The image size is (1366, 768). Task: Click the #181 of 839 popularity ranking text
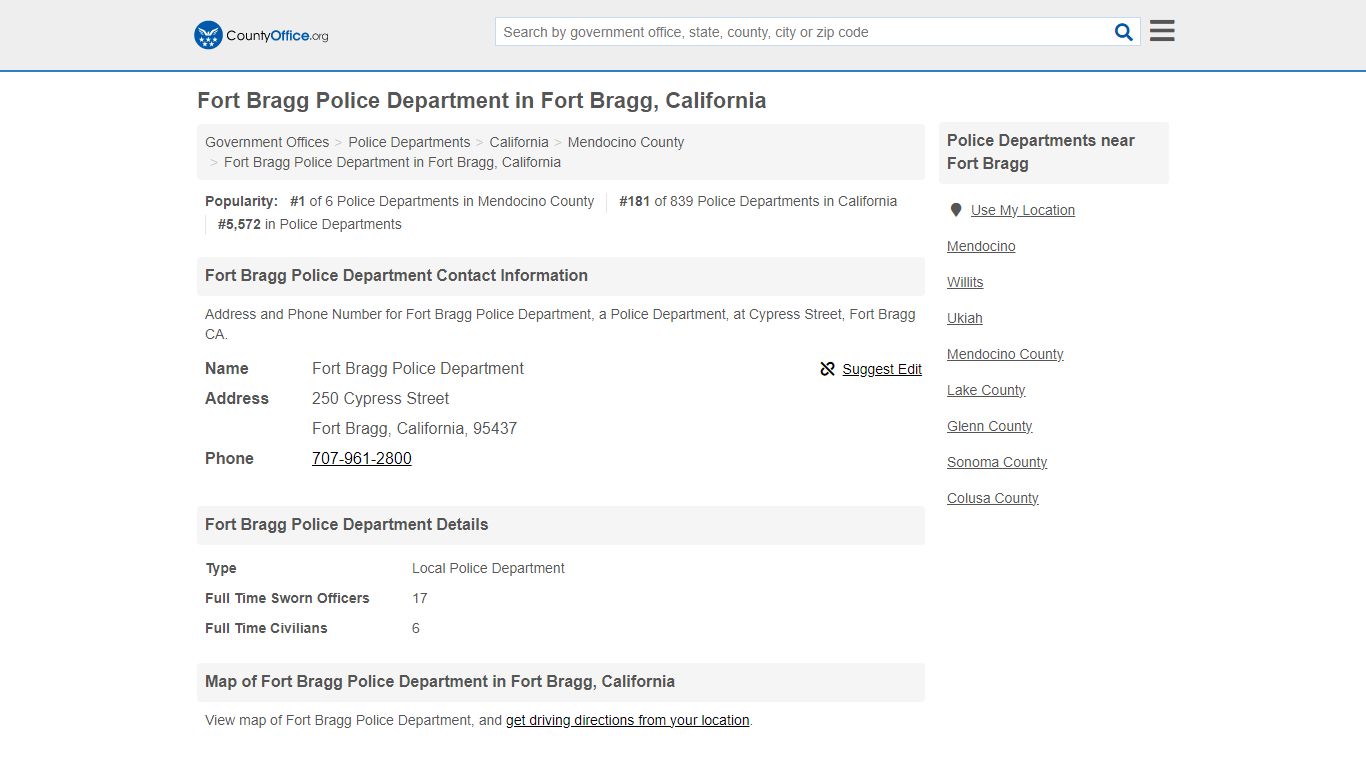[x=758, y=201]
